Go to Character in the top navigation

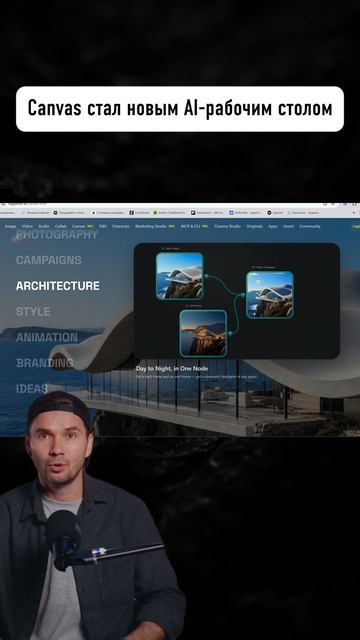(121, 226)
